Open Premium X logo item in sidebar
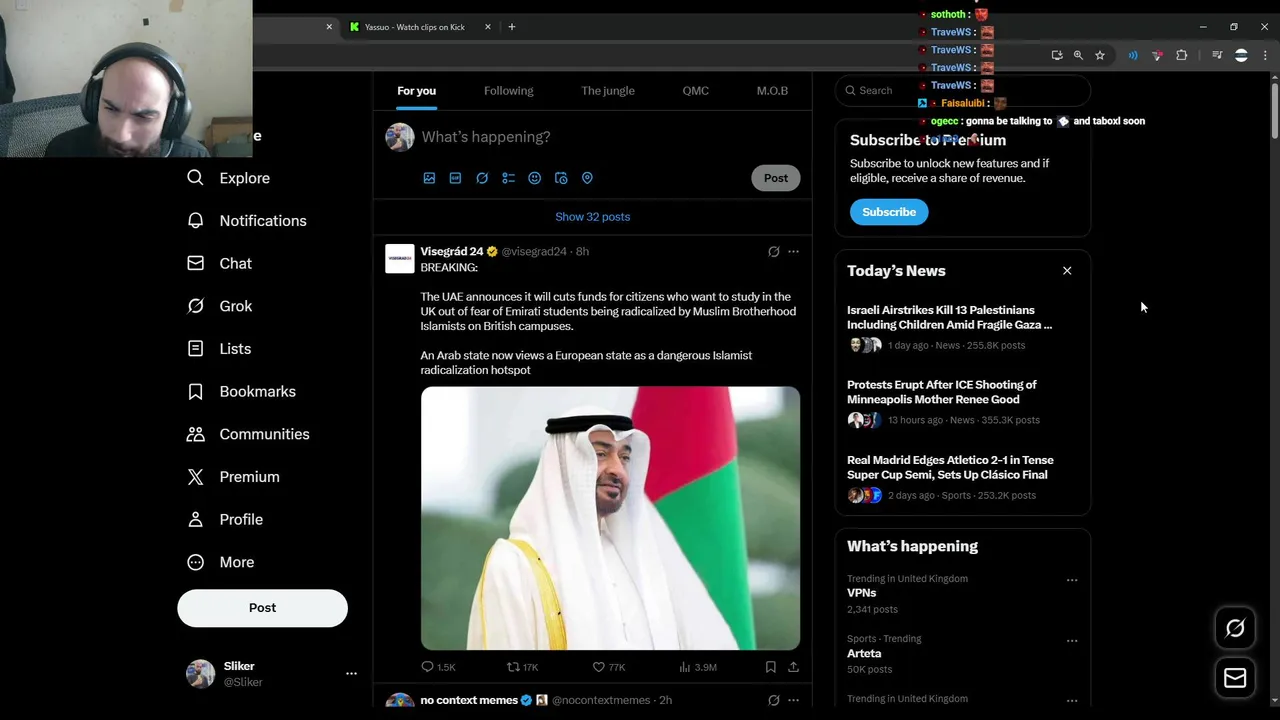The height and width of the screenshot is (720, 1280). [x=233, y=477]
